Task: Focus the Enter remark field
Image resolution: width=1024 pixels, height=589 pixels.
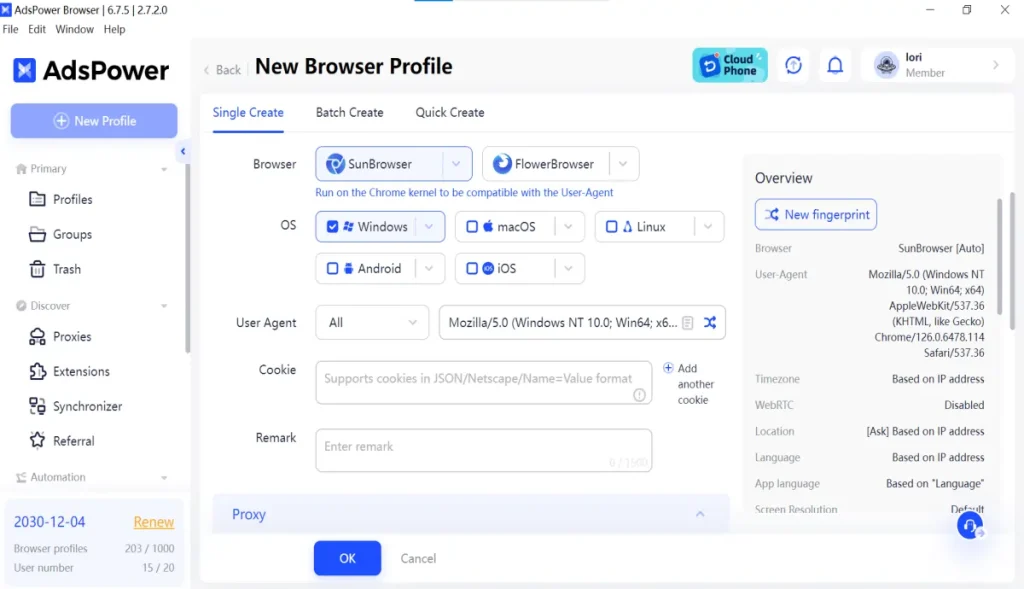Action: click(x=483, y=451)
